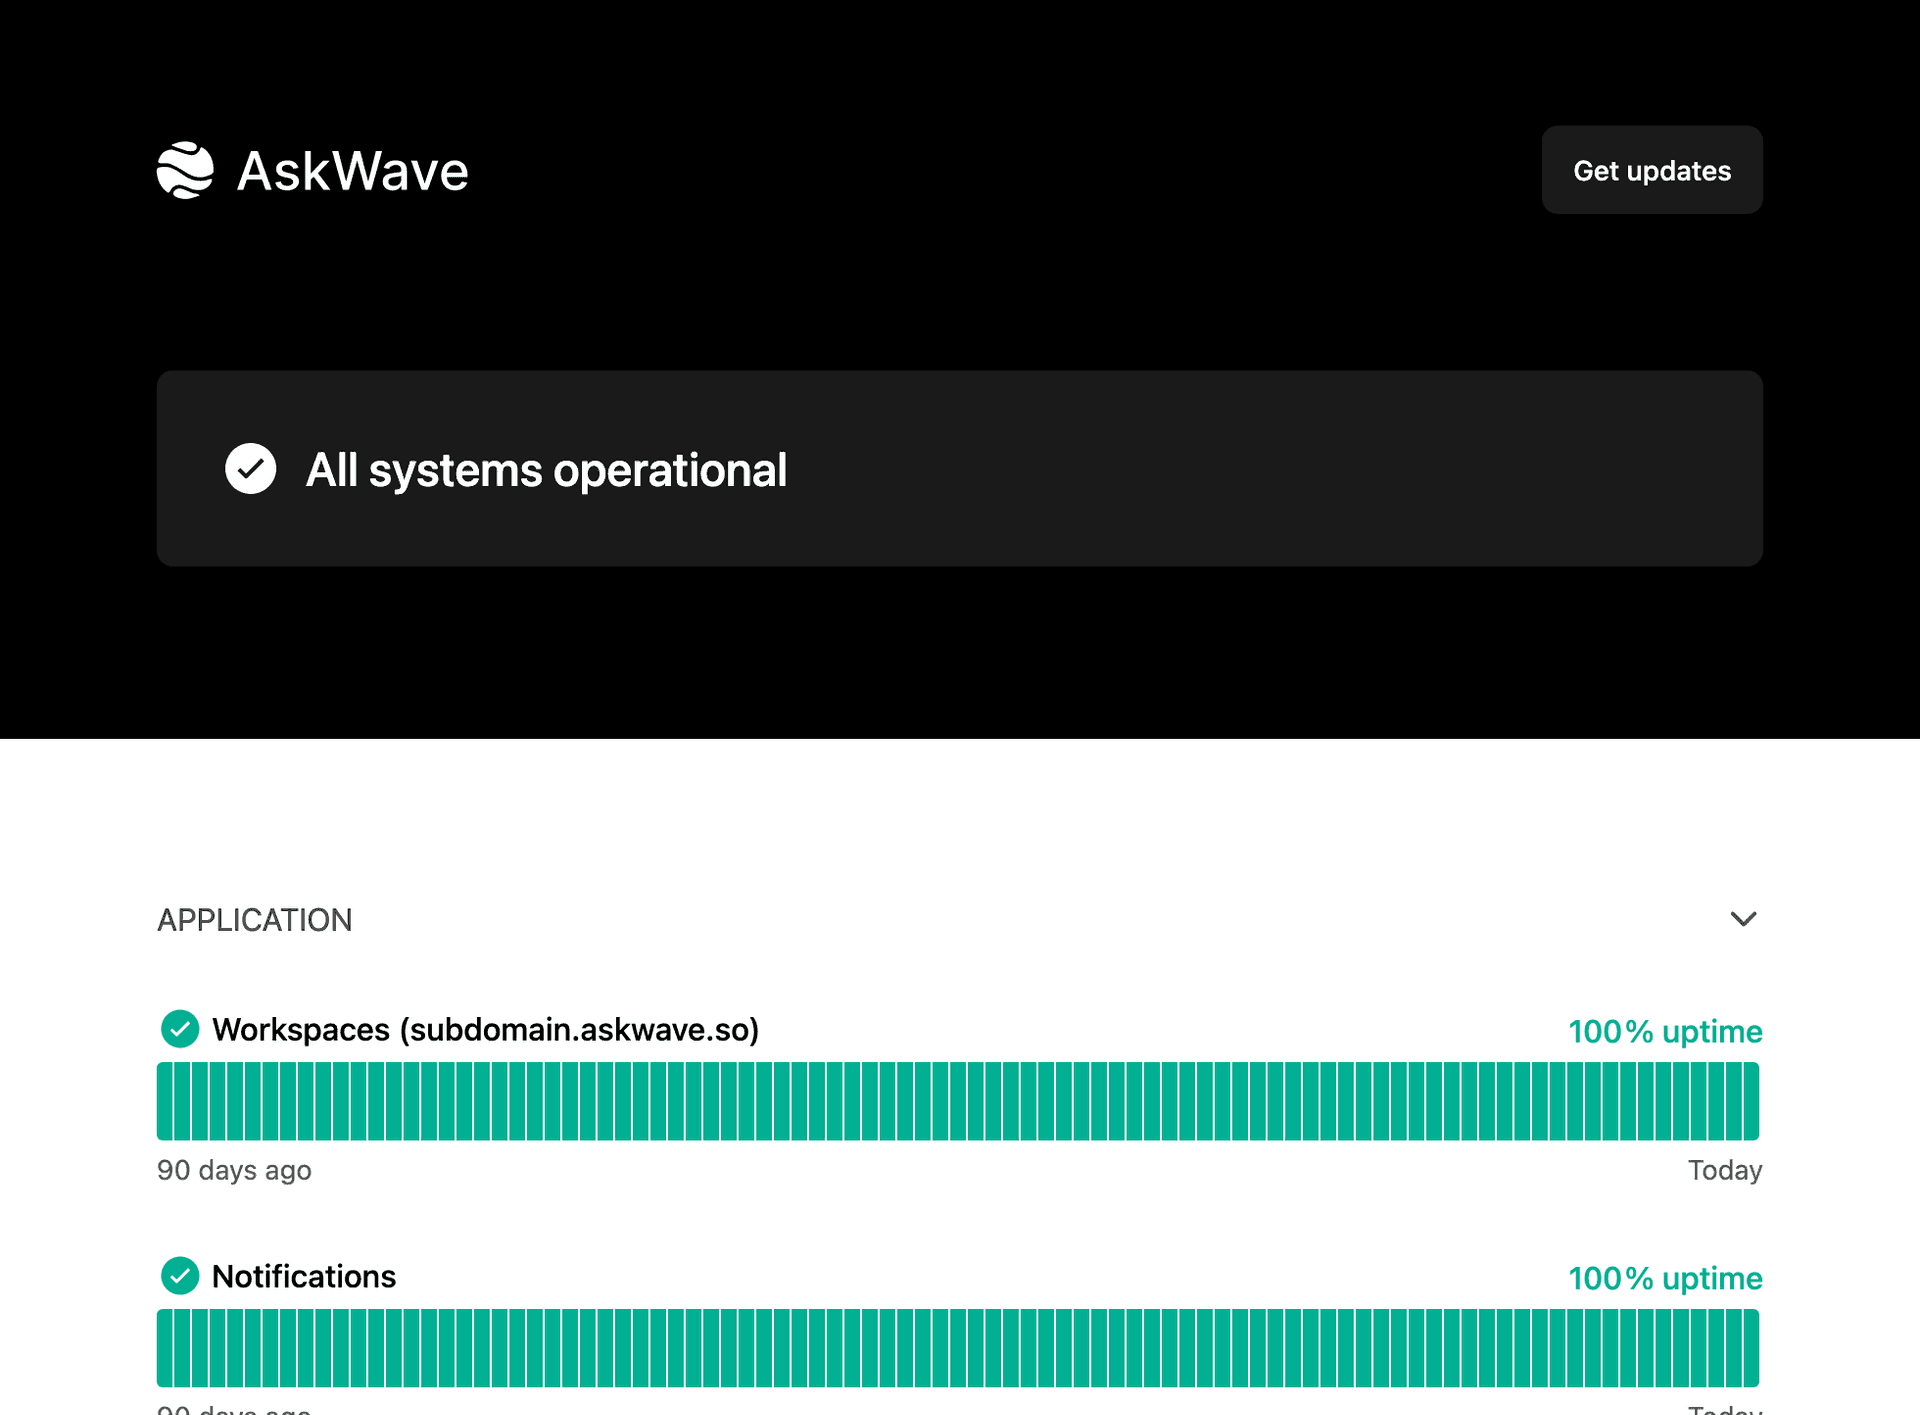Click last day bar in Workspaces uptime
1920x1415 pixels.
point(1751,1101)
